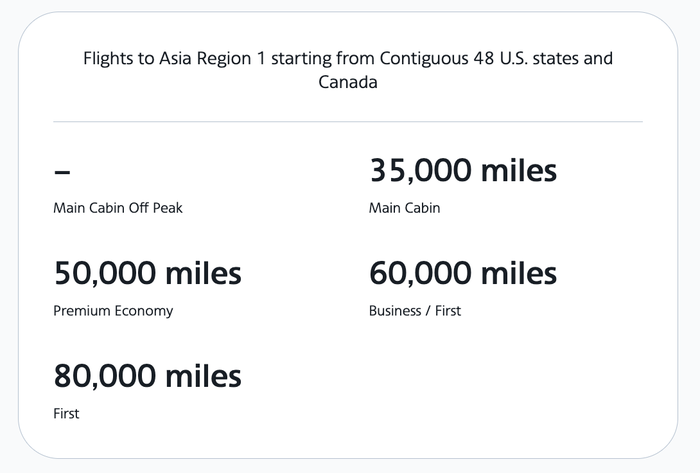The image size is (700, 473).
Task: Select the 80,000 miles amount
Action: click(x=147, y=376)
